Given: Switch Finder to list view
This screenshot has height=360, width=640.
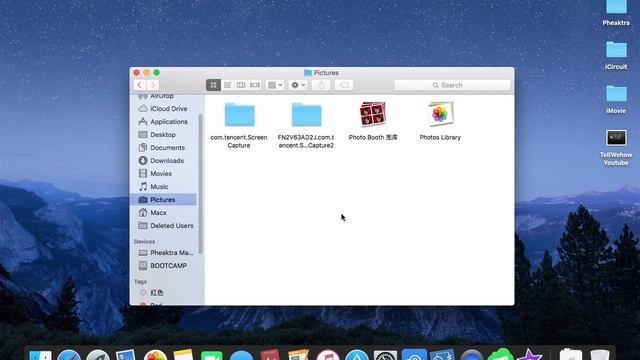Looking at the screenshot, I should (227, 85).
